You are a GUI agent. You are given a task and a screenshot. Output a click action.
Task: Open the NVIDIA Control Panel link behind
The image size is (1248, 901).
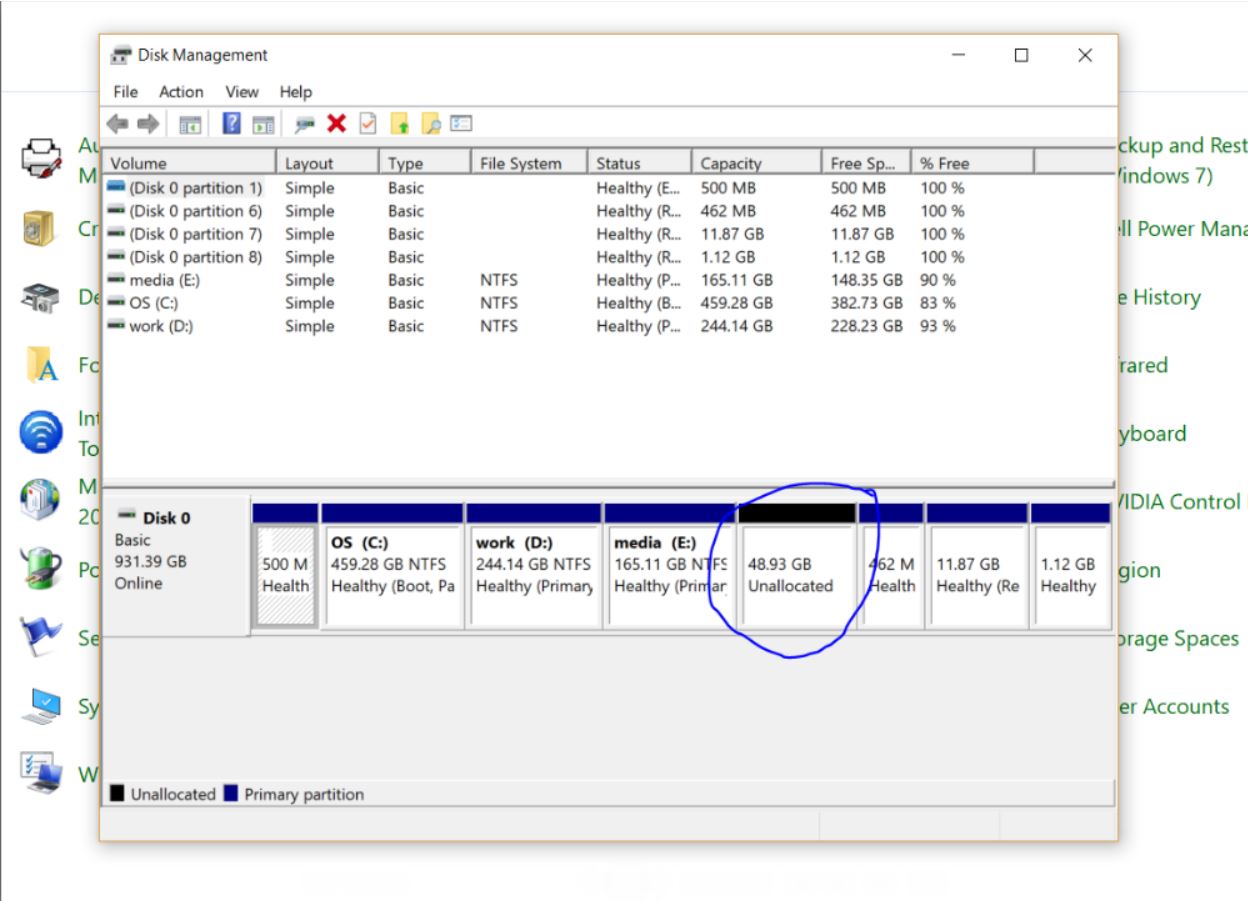(x=1183, y=502)
